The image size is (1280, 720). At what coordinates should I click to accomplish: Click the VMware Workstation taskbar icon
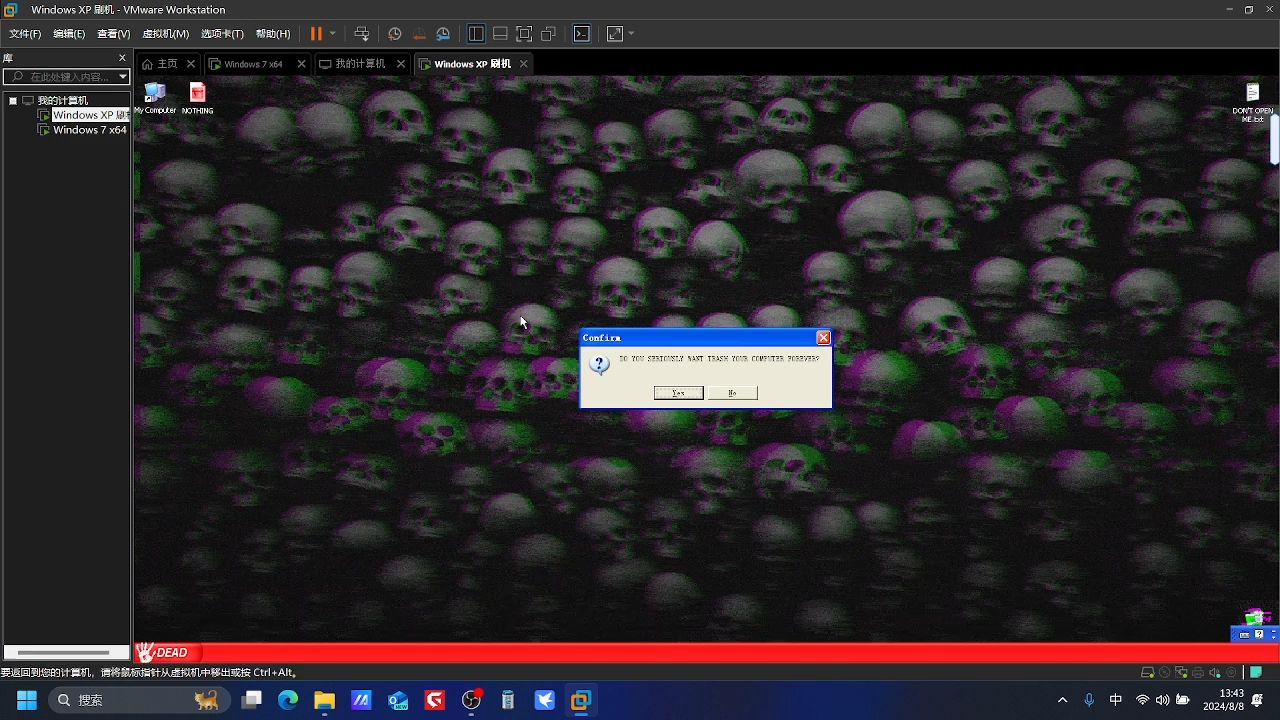581,700
